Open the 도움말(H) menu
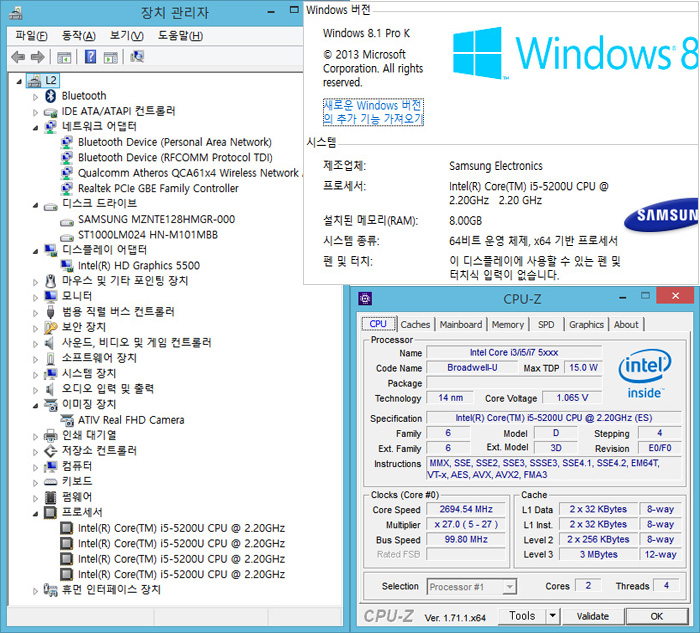This screenshot has height=635, width=700. click(180, 36)
